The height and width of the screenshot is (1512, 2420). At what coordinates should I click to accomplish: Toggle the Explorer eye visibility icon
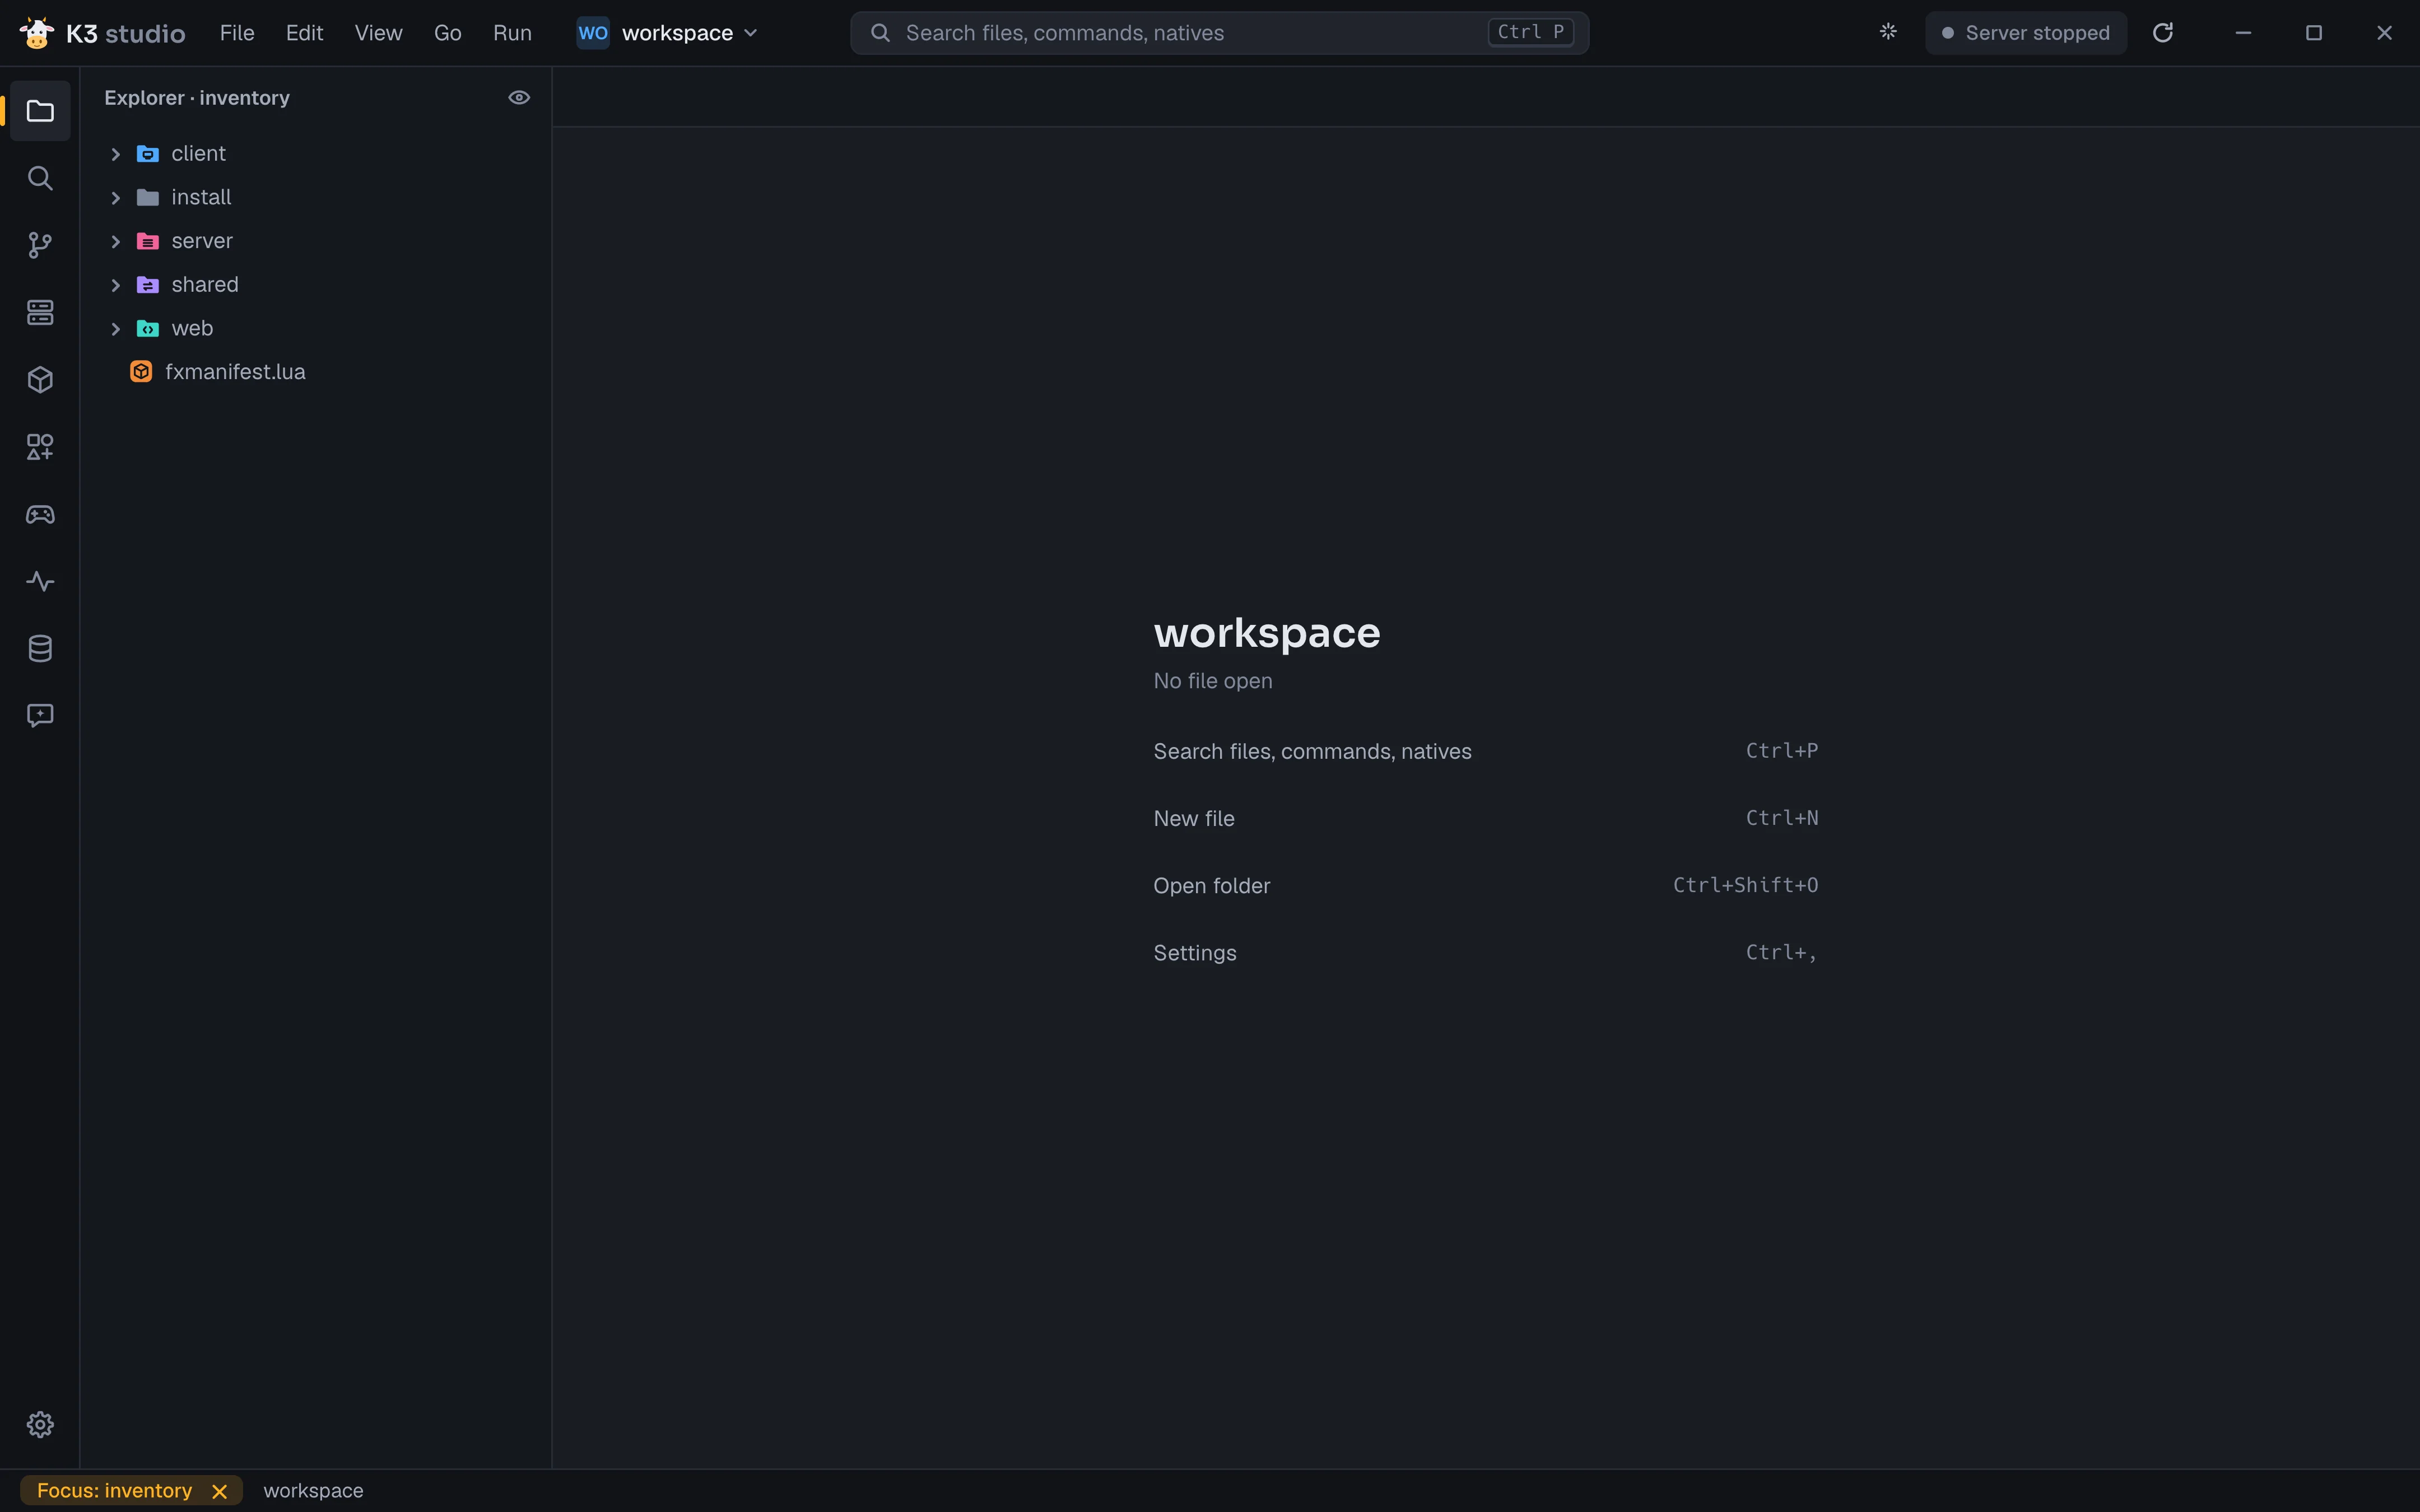click(519, 97)
